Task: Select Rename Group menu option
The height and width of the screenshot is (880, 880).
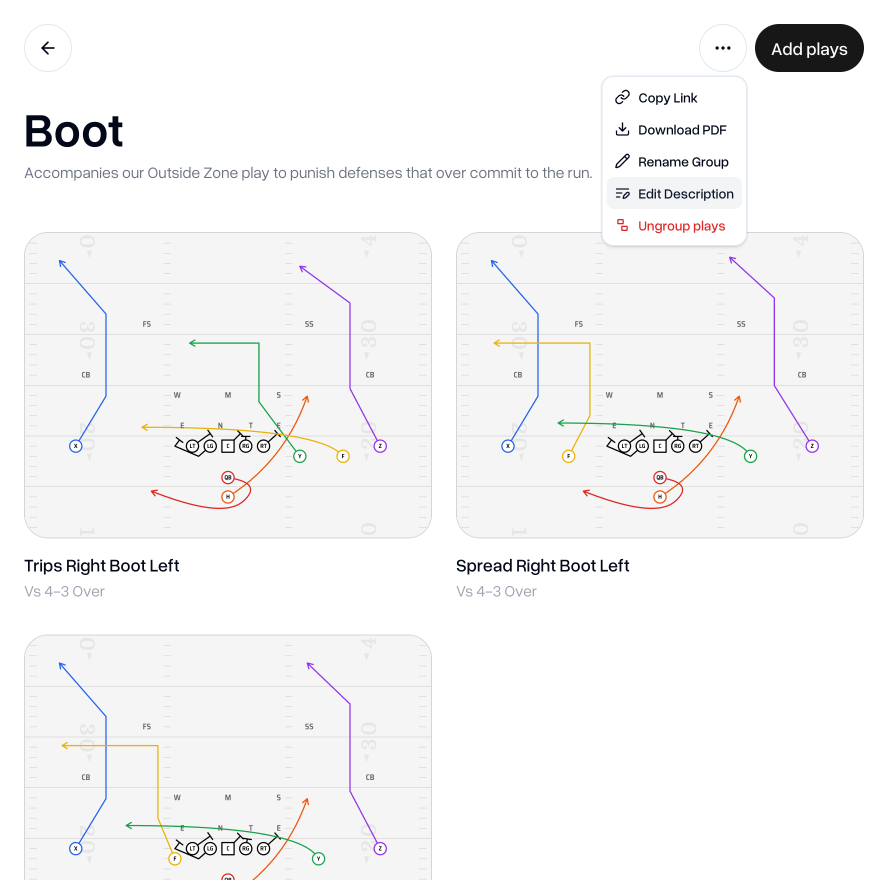Action: tap(683, 162)
